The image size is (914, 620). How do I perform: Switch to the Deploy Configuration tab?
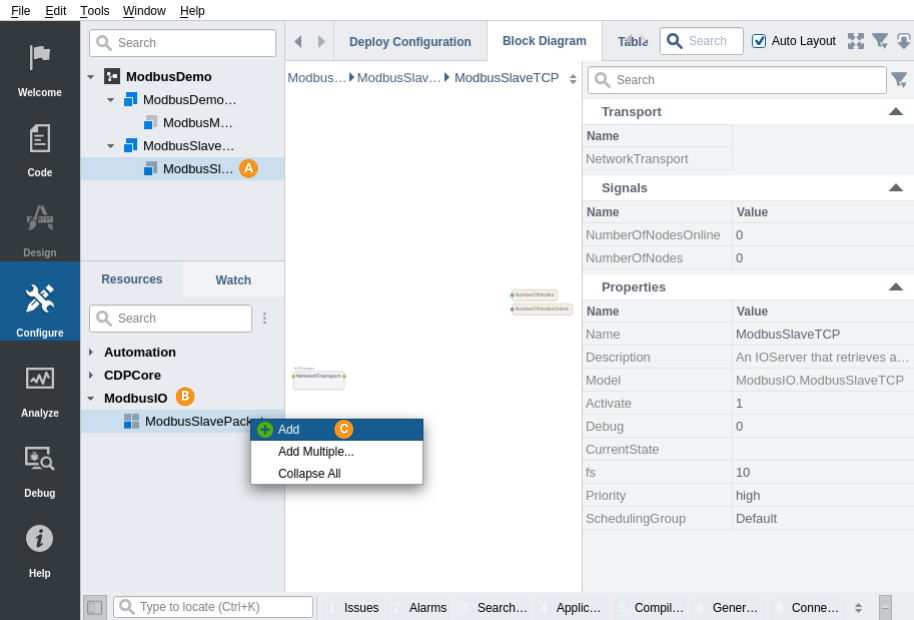tap(410, 42)
